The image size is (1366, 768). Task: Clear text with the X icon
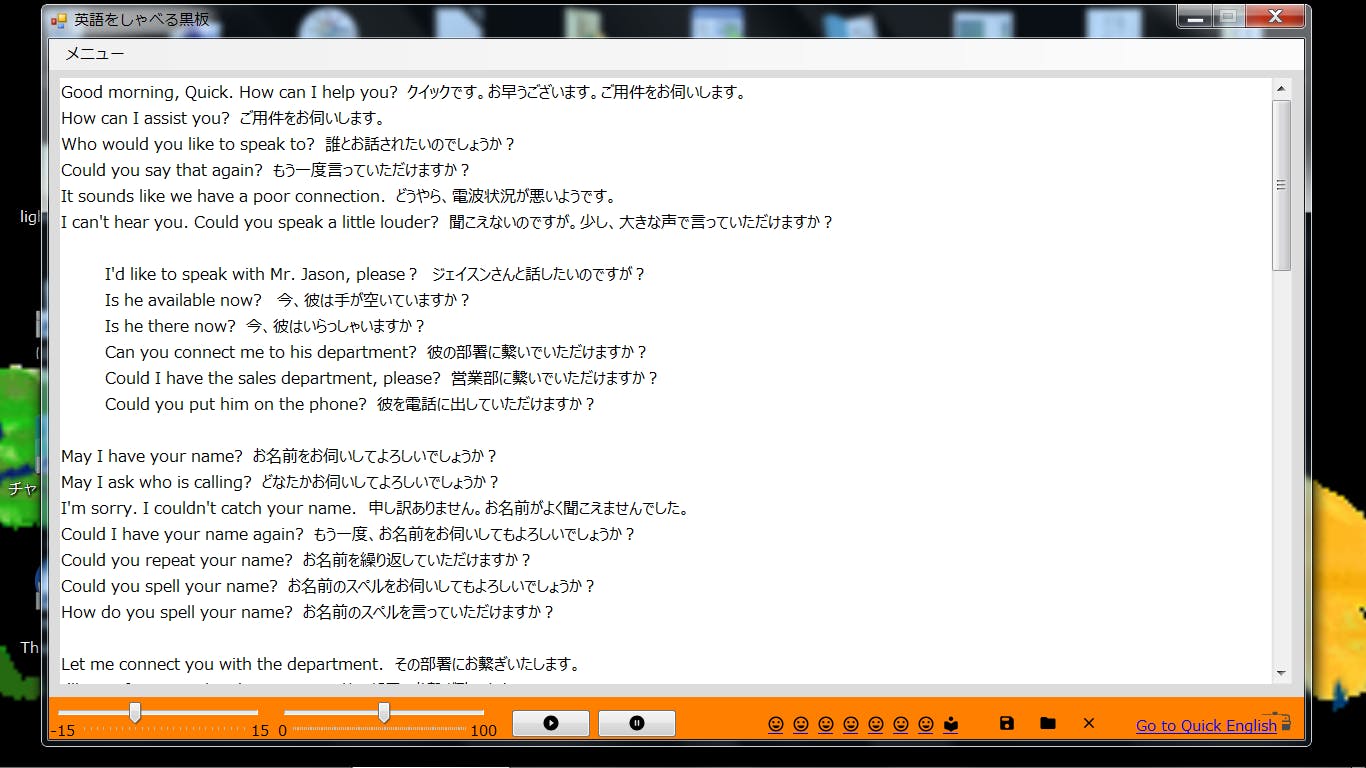[x=1089, y=723]
